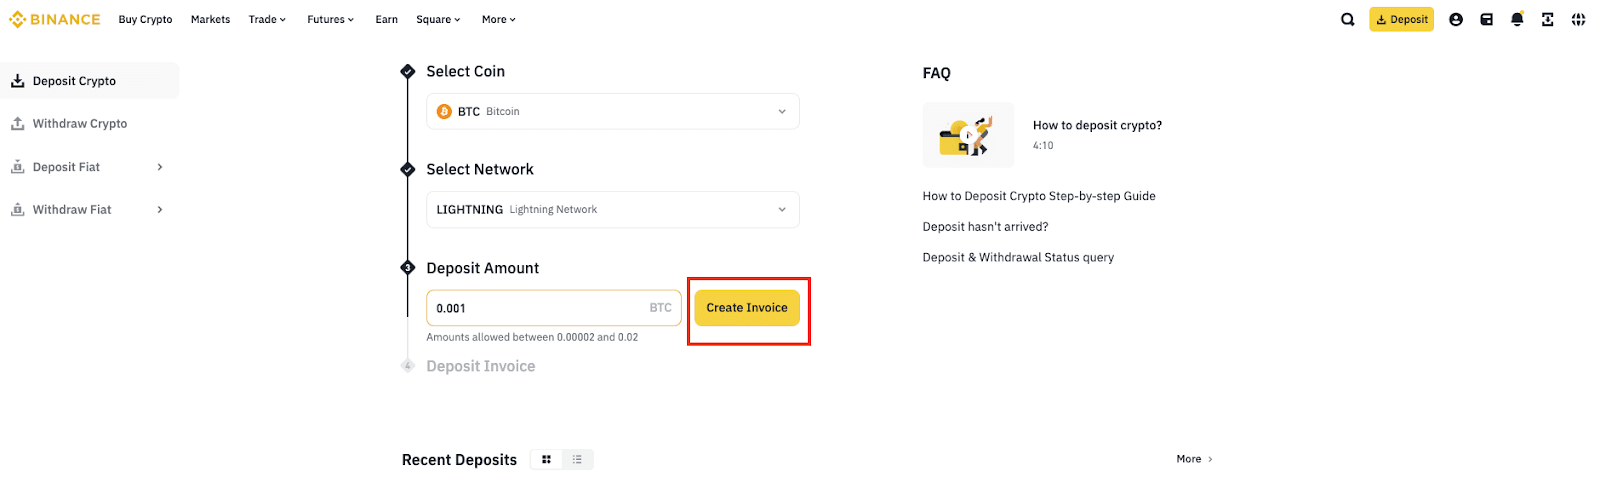The width and height of the screenshot is (1600, 483).
Task: Click the app download icon
Action: (1548, 19)
